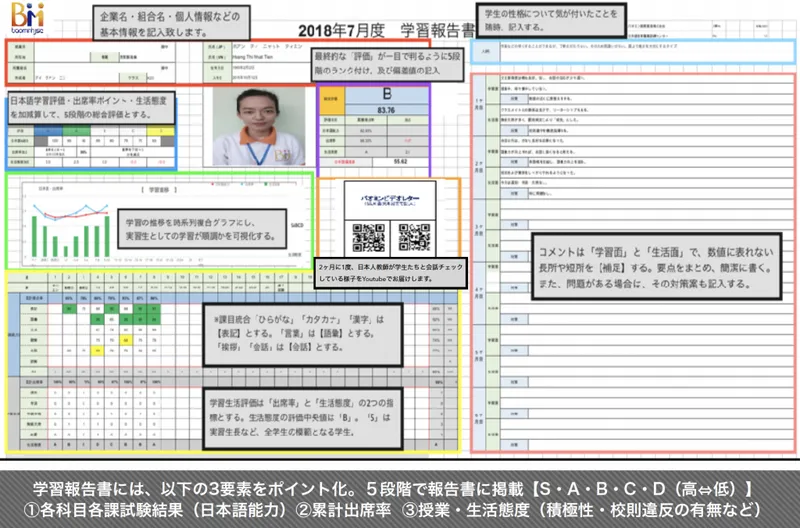Click the Youtube 会話チェック annotation note
This screenshot has height=528, width=800.
coord(390,272)
